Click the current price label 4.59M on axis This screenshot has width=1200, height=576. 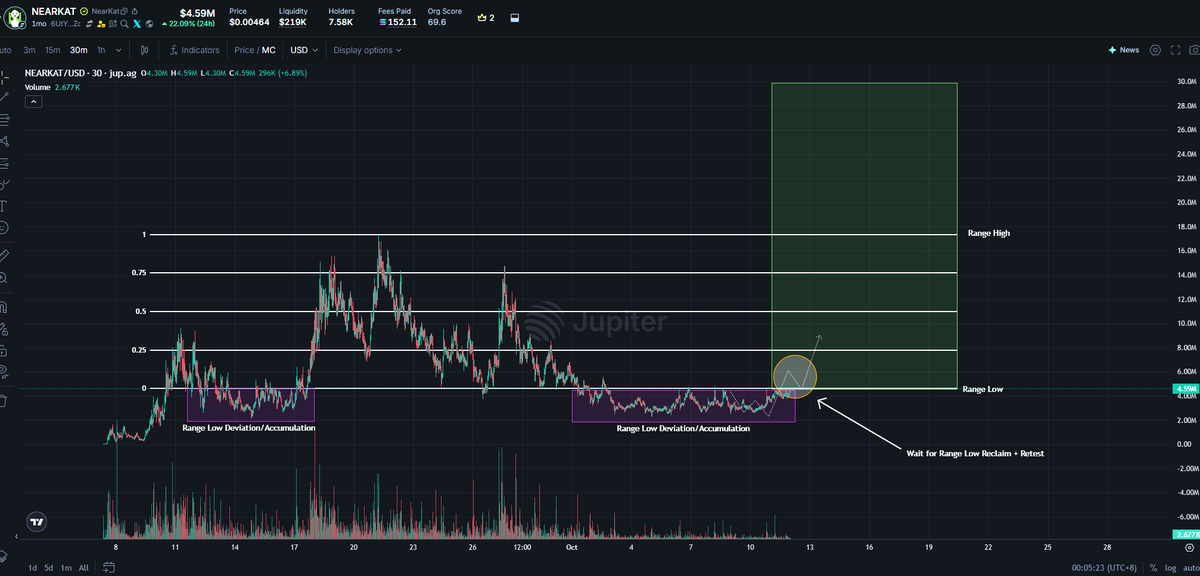(x=1186, y=389)
